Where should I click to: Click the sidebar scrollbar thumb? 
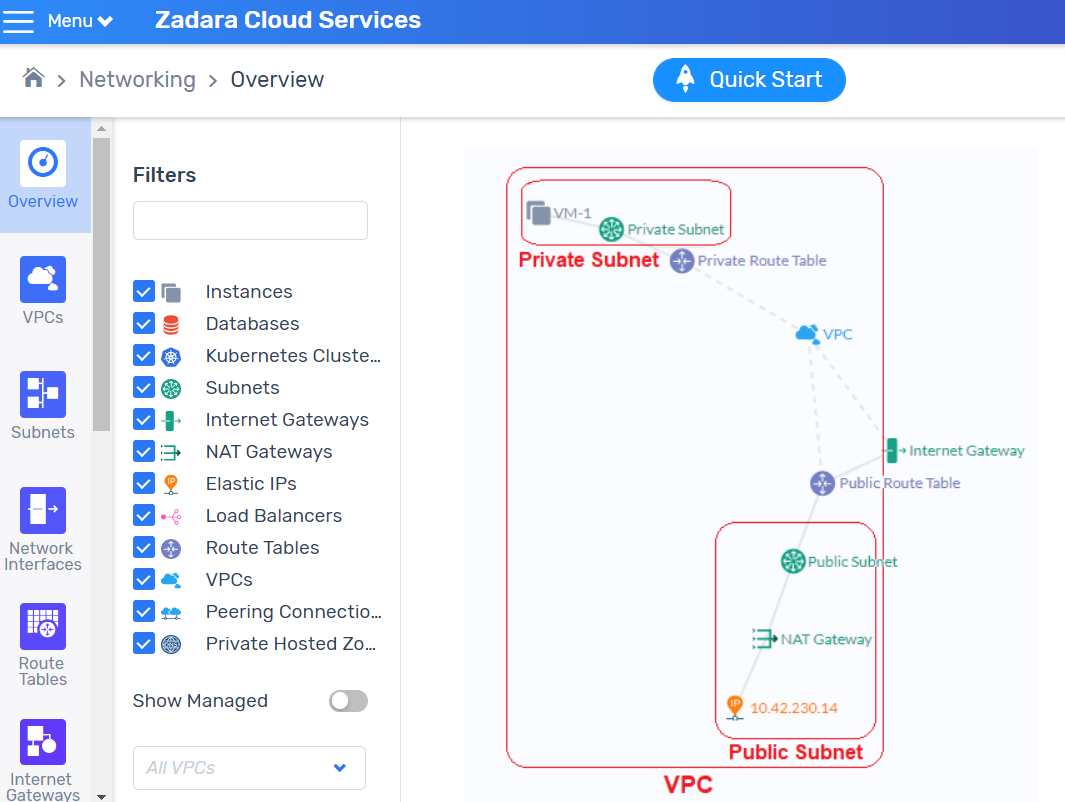coord(101,285)
